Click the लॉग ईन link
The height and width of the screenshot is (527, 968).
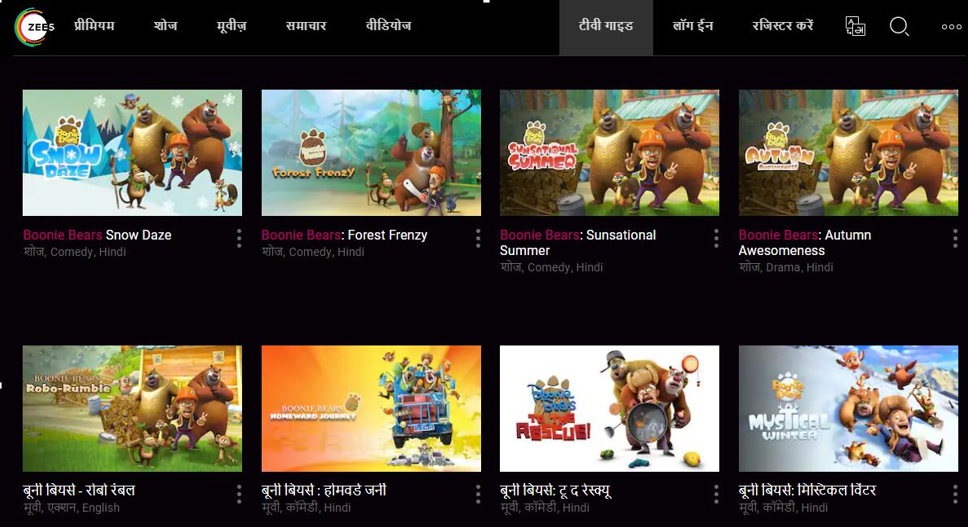(x=693, y=26)
